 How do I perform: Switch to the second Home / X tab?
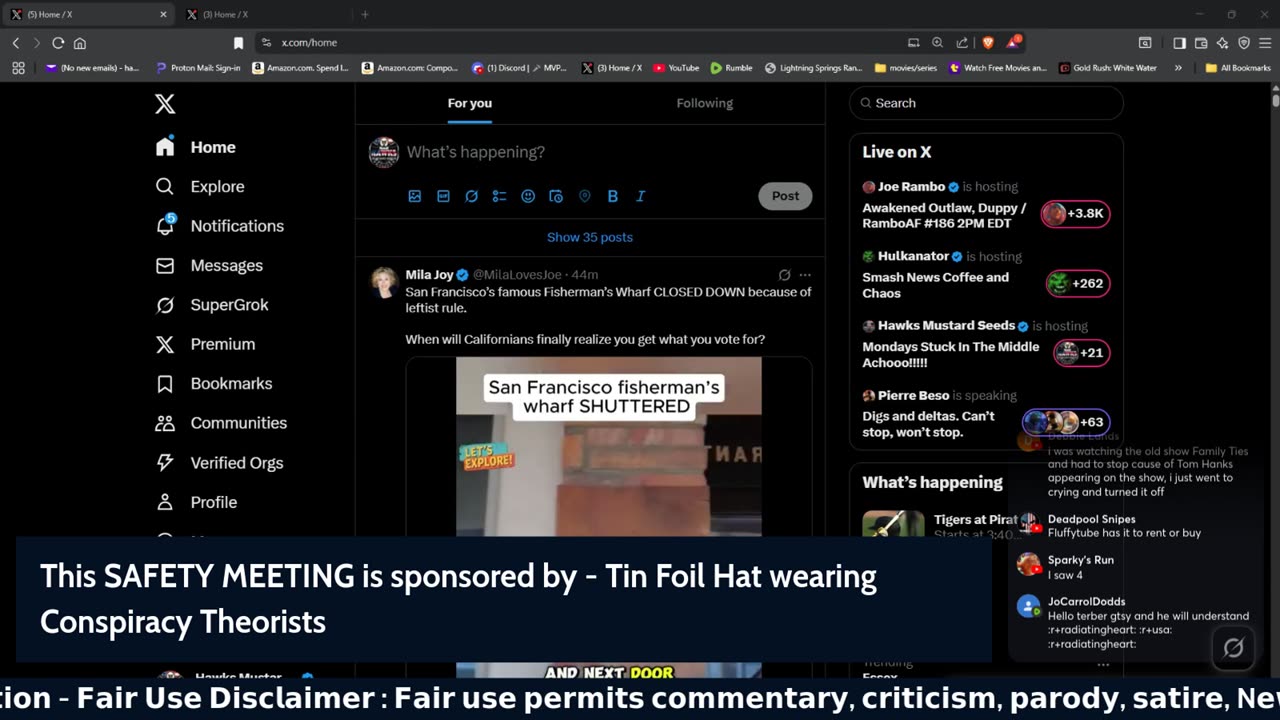coord(265,14)
